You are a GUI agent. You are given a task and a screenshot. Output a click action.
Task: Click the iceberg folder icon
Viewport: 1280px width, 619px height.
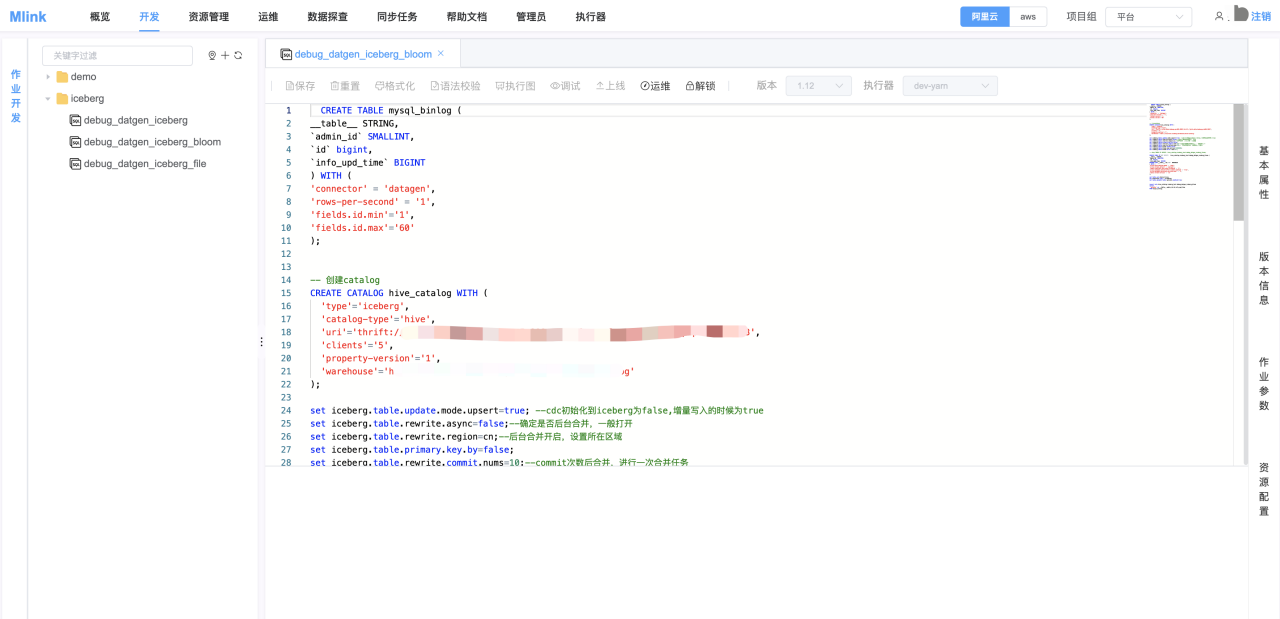tap(62, 99)
